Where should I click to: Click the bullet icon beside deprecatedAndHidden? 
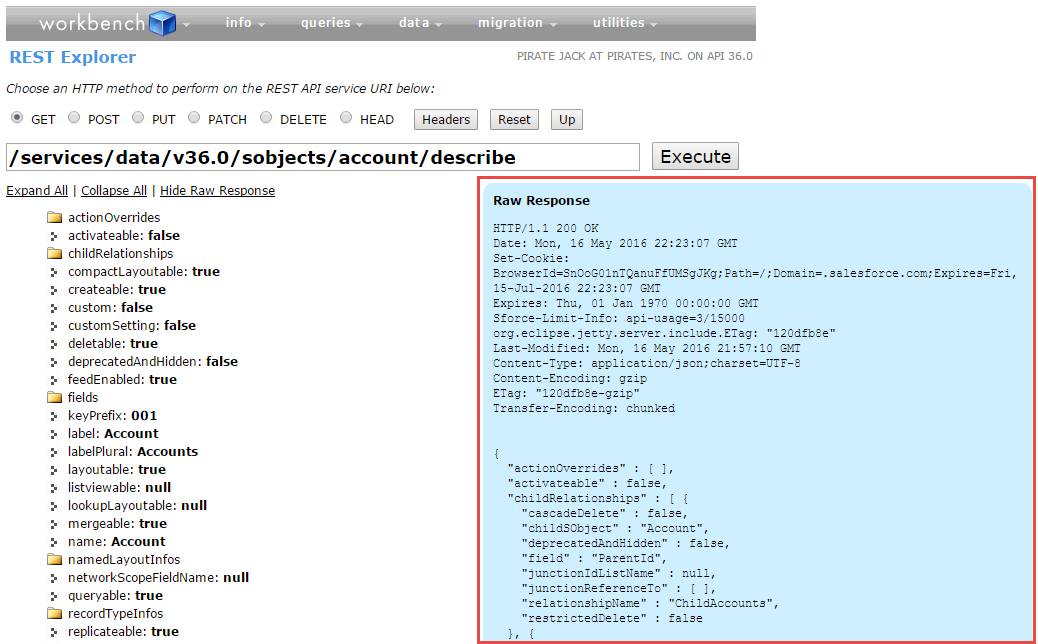[54, 362]
